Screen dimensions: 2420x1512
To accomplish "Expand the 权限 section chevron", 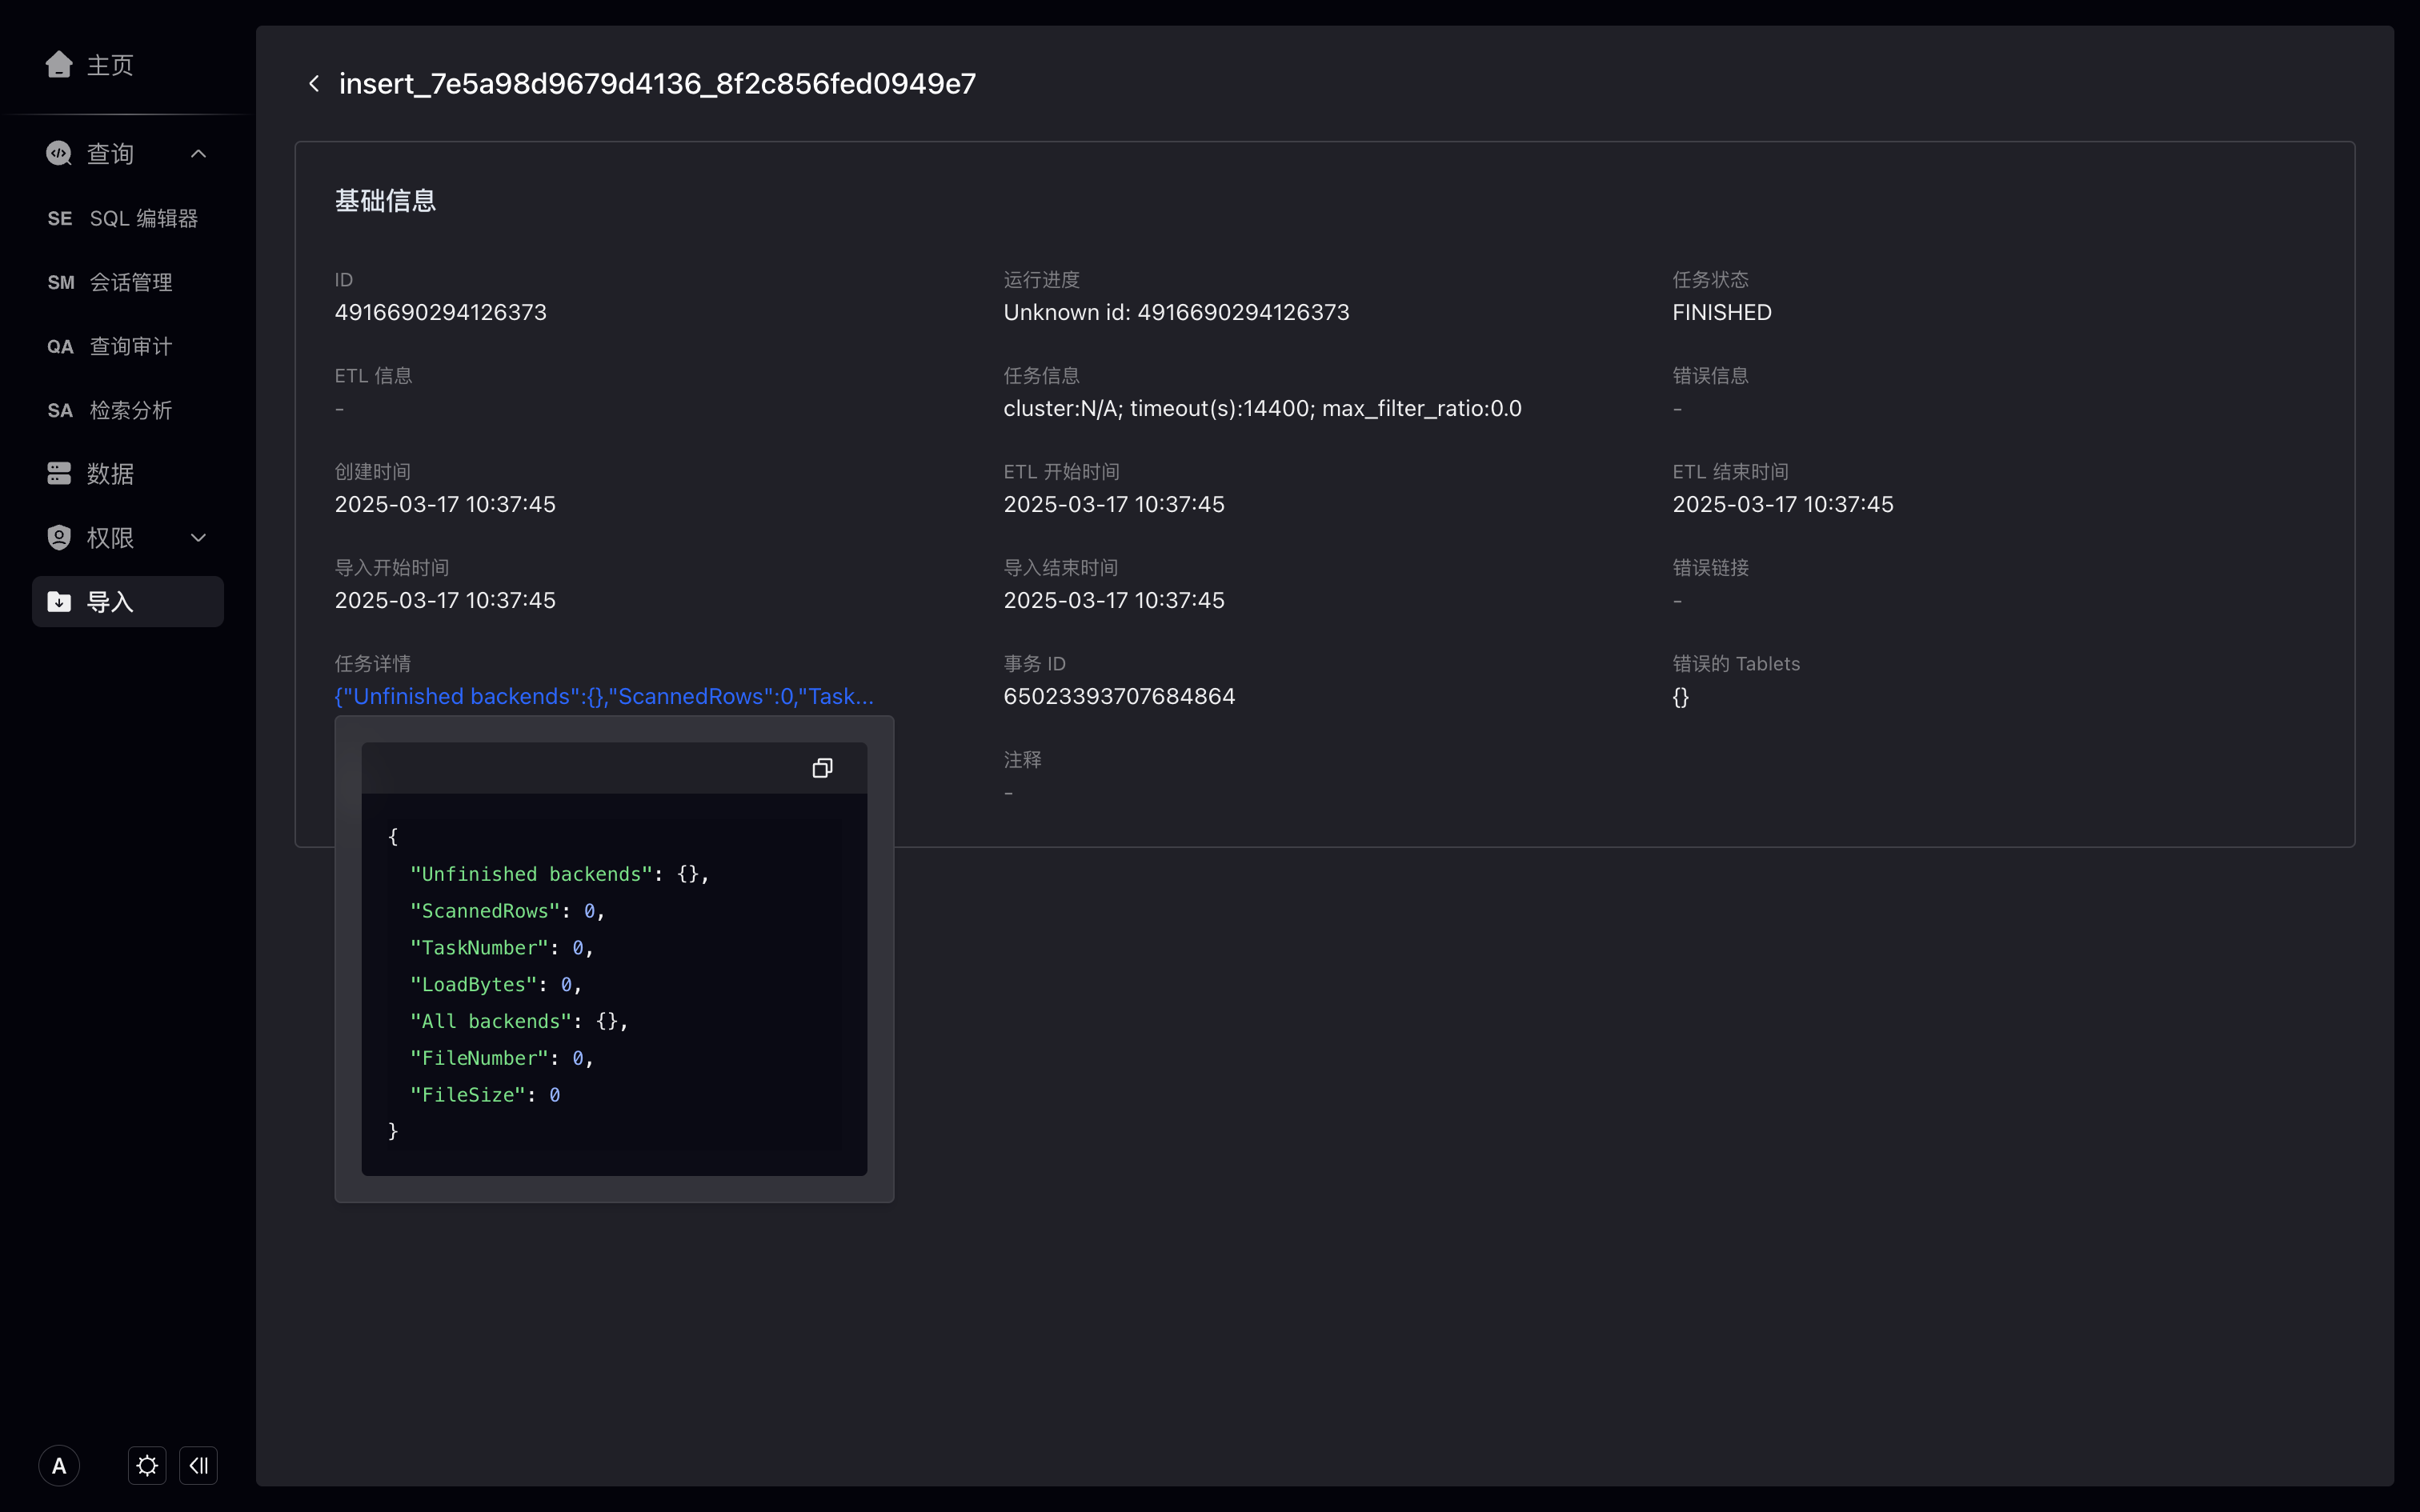I will tap(198, 537).
